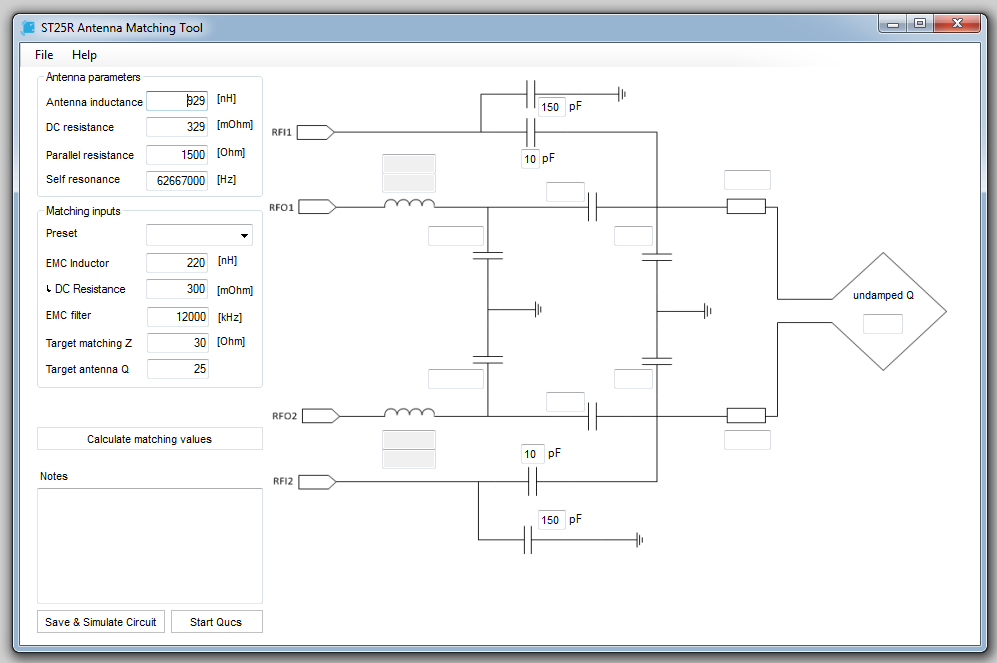This screenshot has height=663, width=997.
Task: Click inside the Notes text area
Action: (149, 545)
